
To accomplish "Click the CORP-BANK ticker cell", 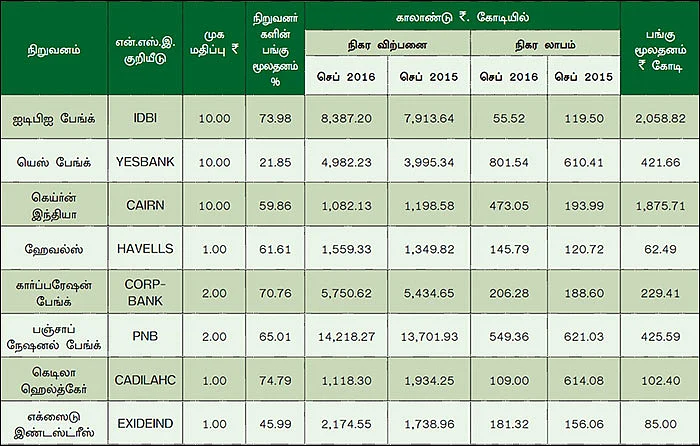I will coord(145,292).
